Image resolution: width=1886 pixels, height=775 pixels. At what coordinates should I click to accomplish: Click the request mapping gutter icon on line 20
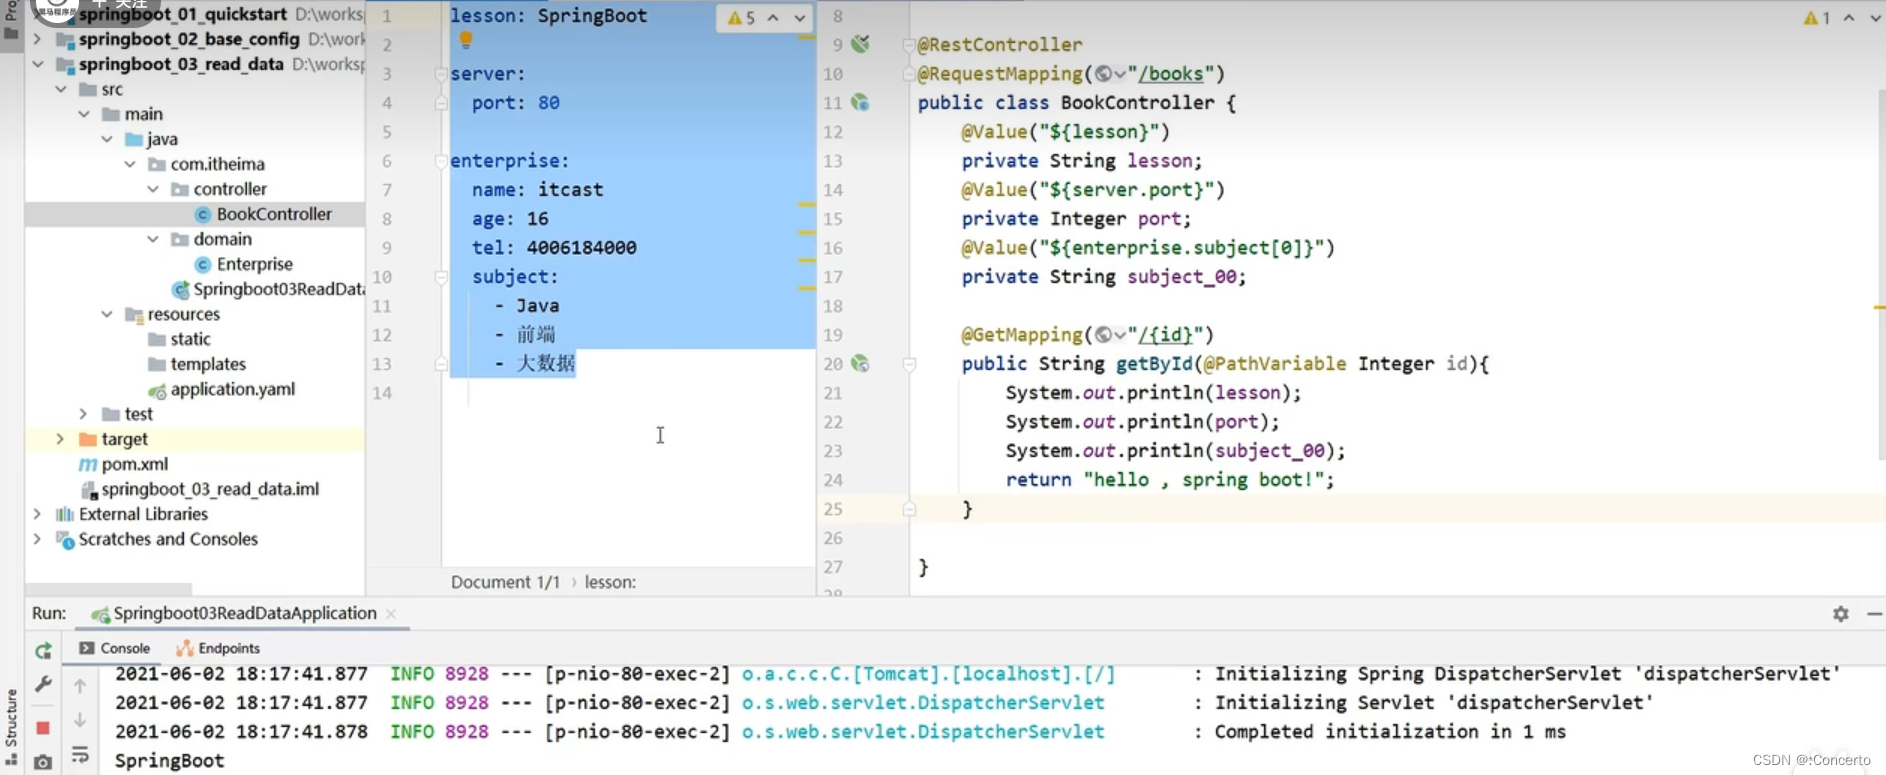tap(860, 363)
